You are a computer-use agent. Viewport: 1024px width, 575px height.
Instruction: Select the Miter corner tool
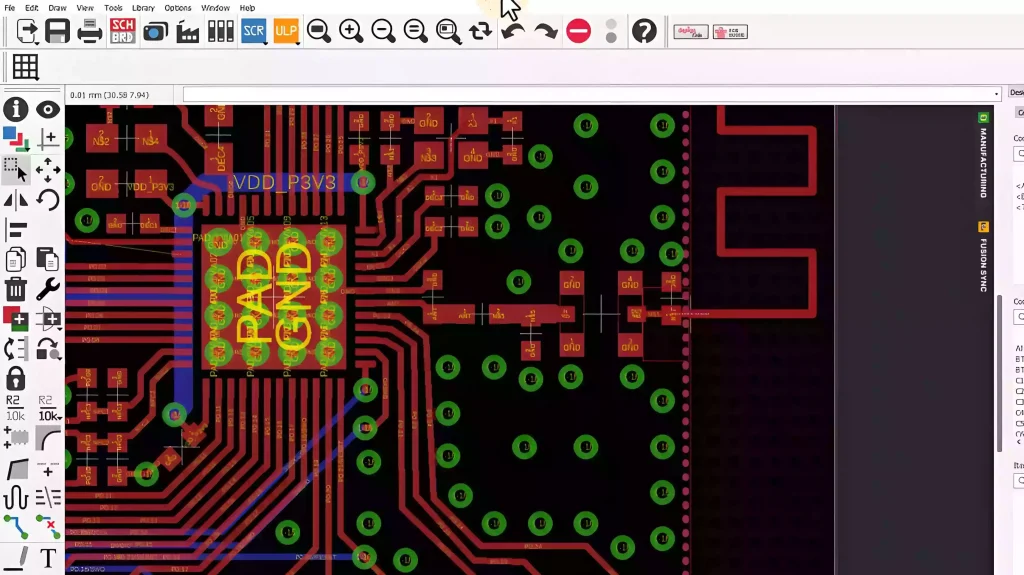(x=48, y=438)
